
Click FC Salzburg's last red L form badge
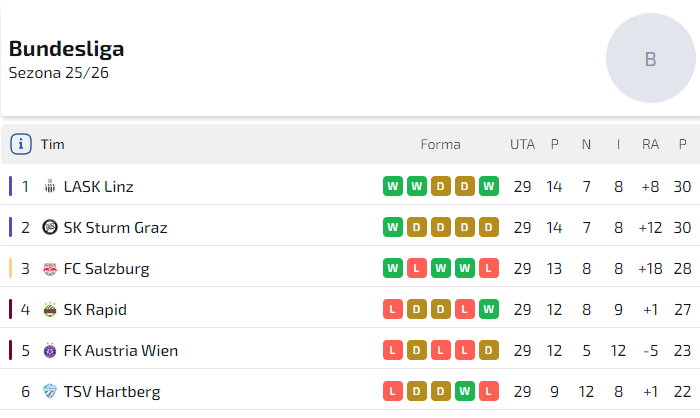click(488, 268)
